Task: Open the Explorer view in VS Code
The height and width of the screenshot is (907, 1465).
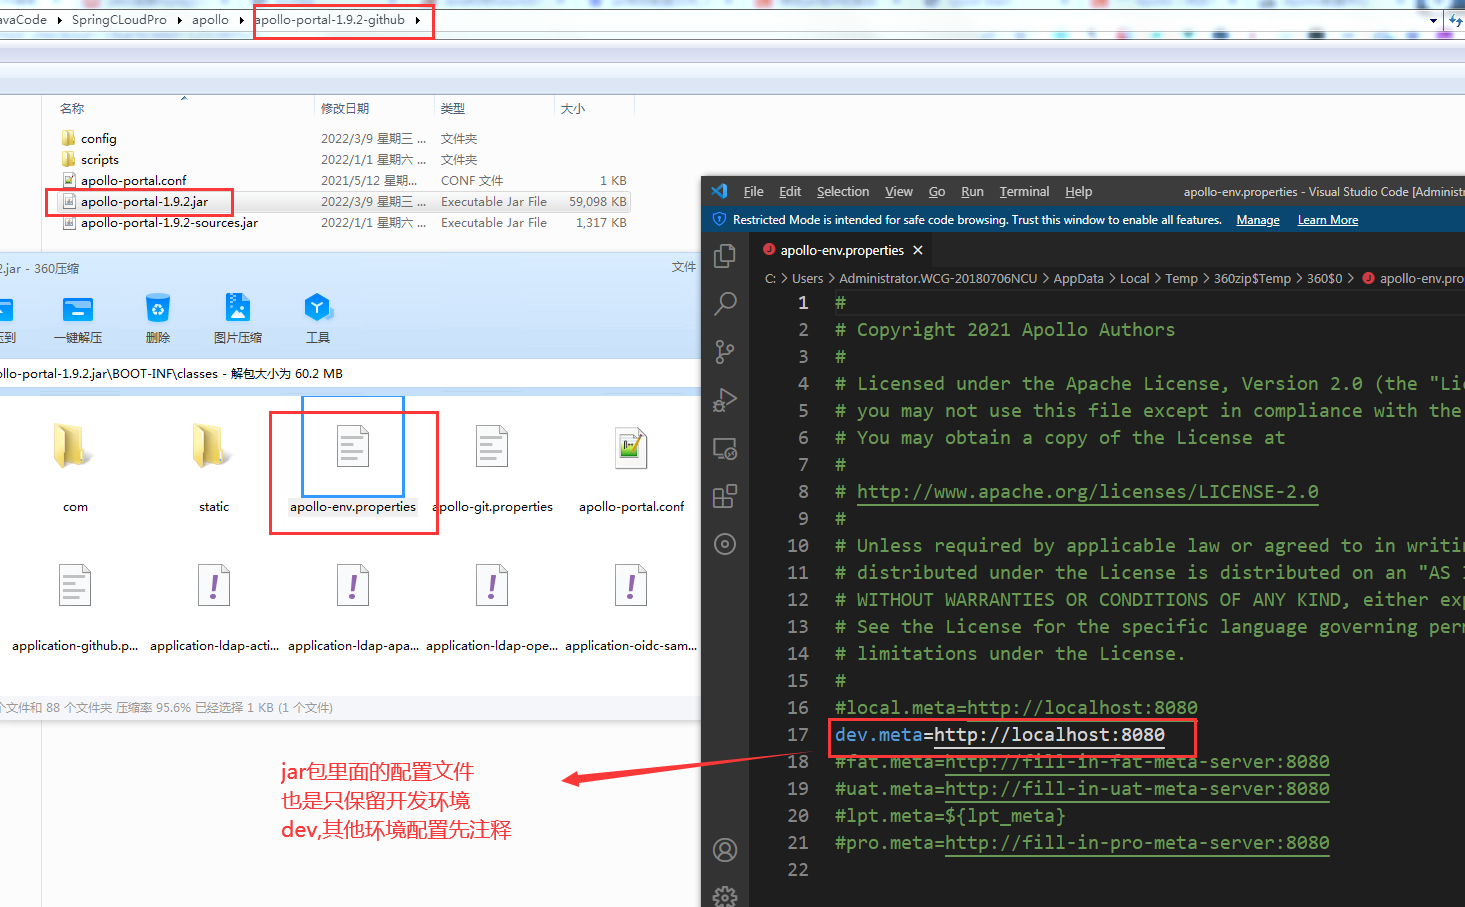Action: point(725,256)
